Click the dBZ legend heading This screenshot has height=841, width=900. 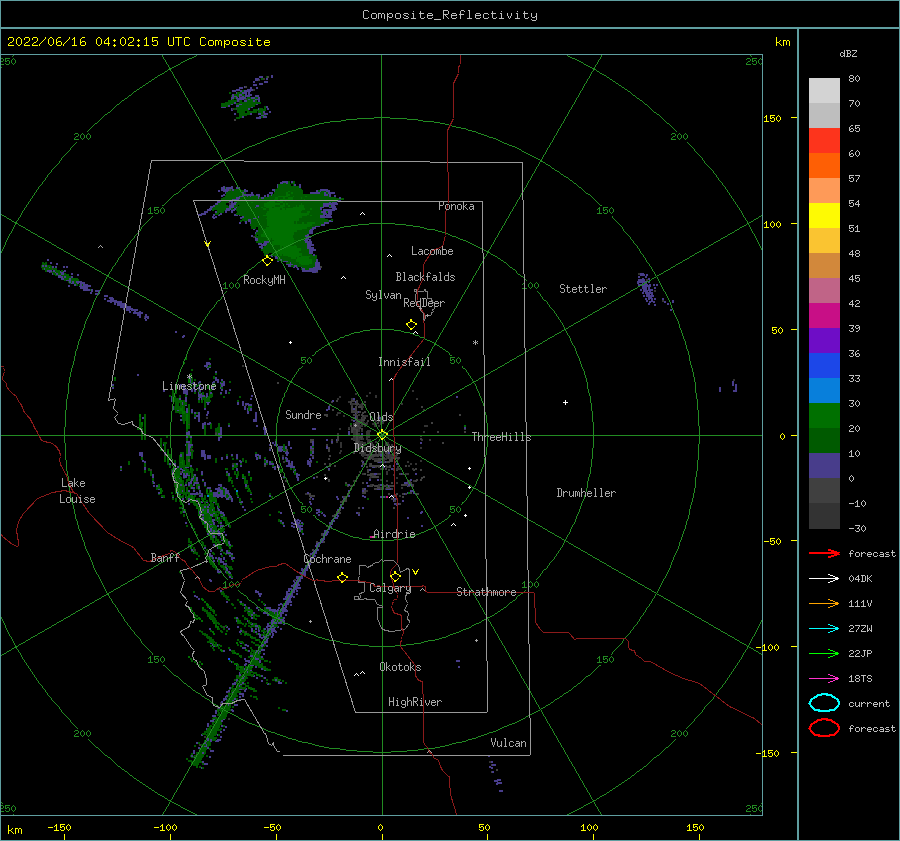tap(848, 53)
